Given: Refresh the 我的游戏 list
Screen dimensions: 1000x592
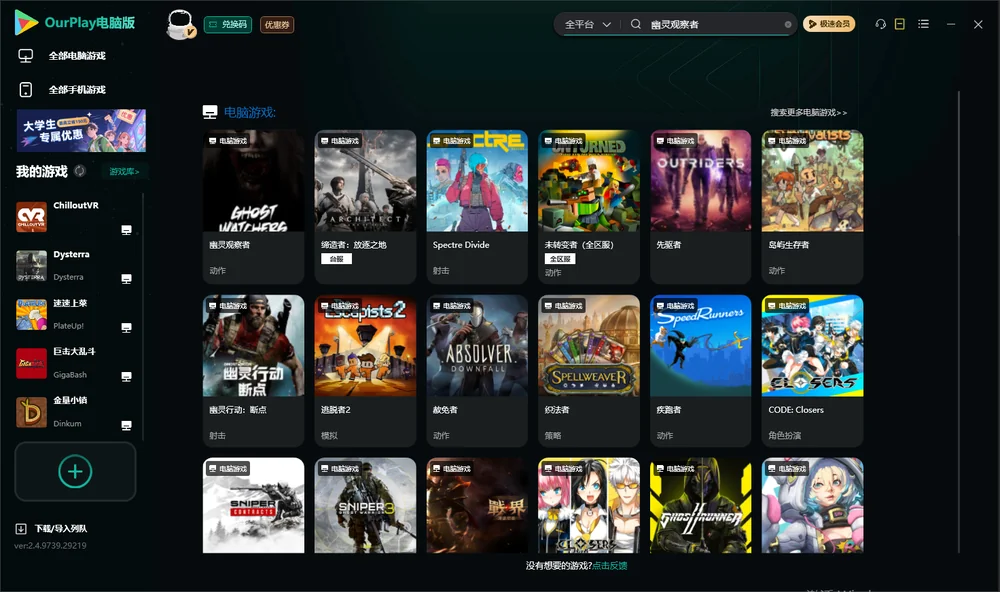Looking at the screenshot, I should point(80,171).
